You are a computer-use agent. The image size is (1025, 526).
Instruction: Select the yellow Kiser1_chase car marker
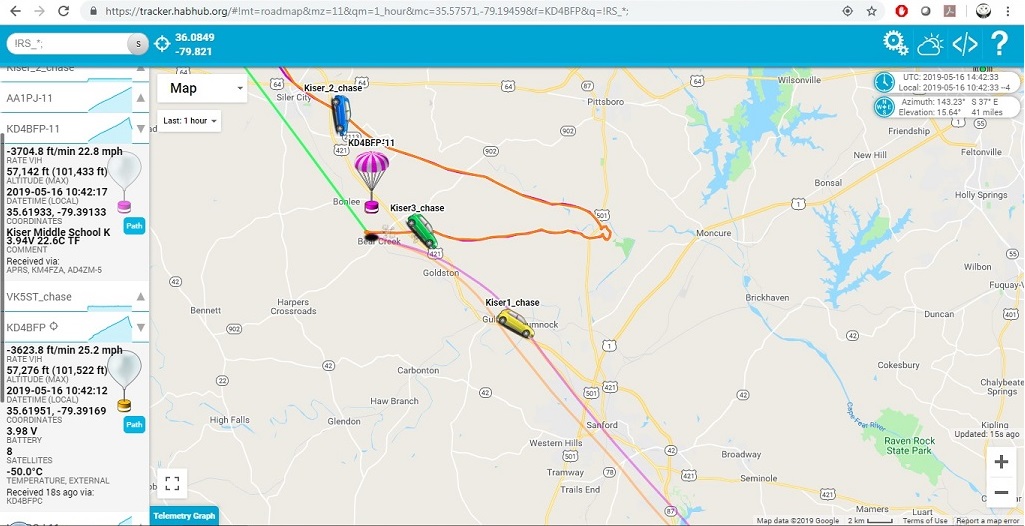click(x=515, y=323)
